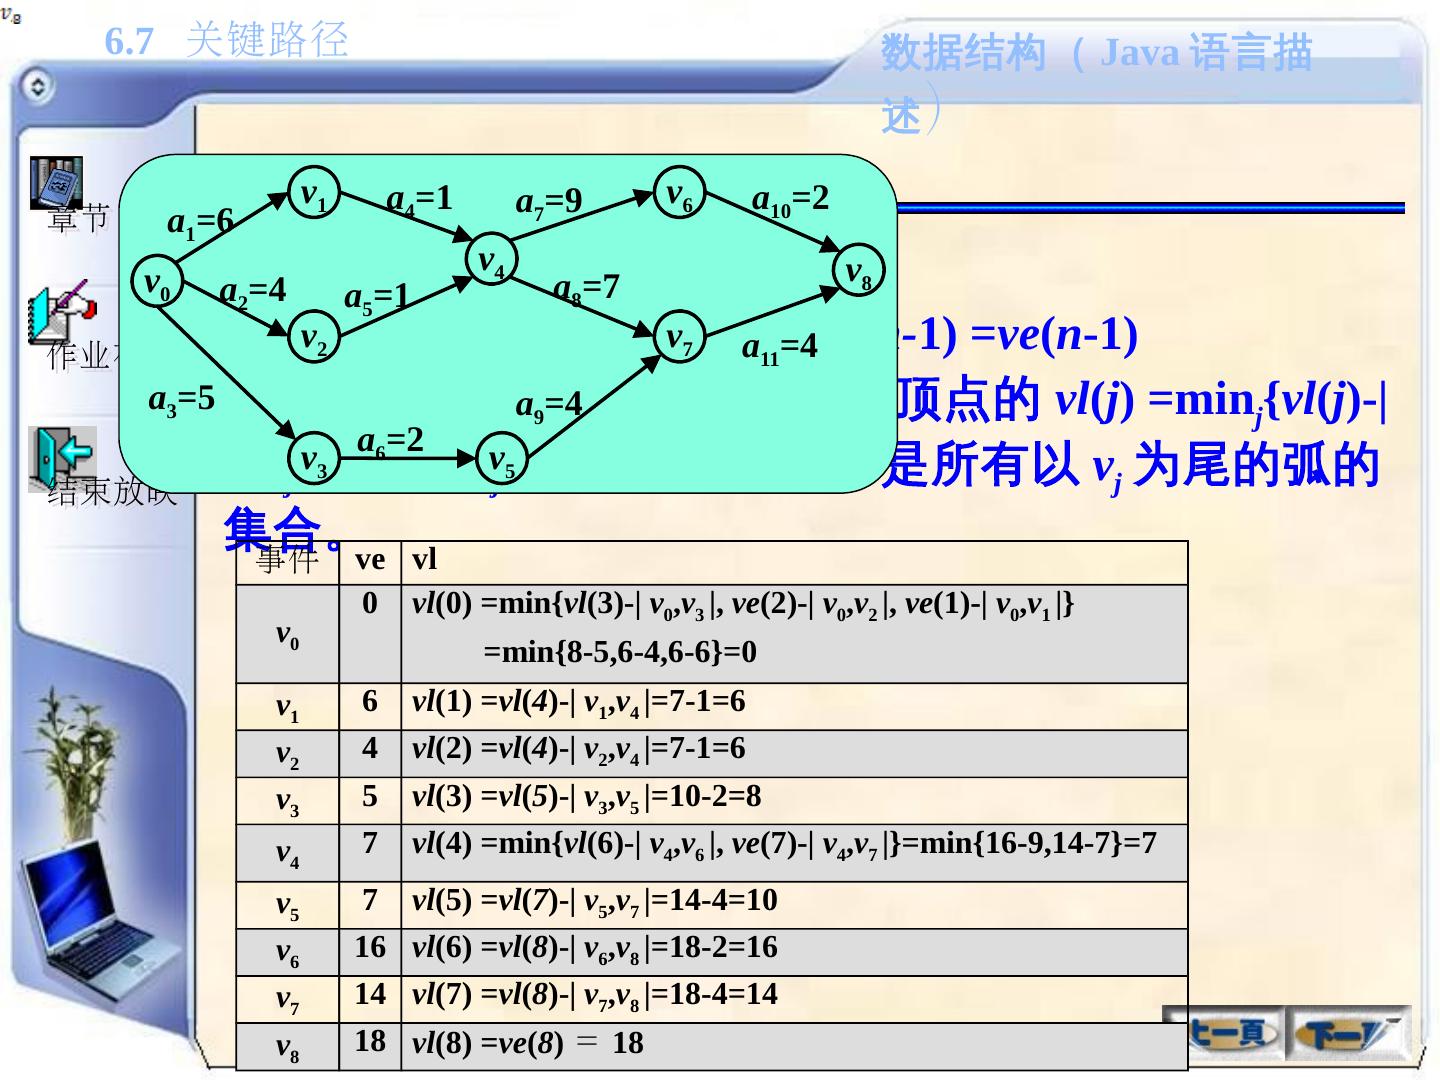The height and width of the screenshot is (1080, 1440).
Task: Click edge label a9=4
Action: tap(549, 406)
